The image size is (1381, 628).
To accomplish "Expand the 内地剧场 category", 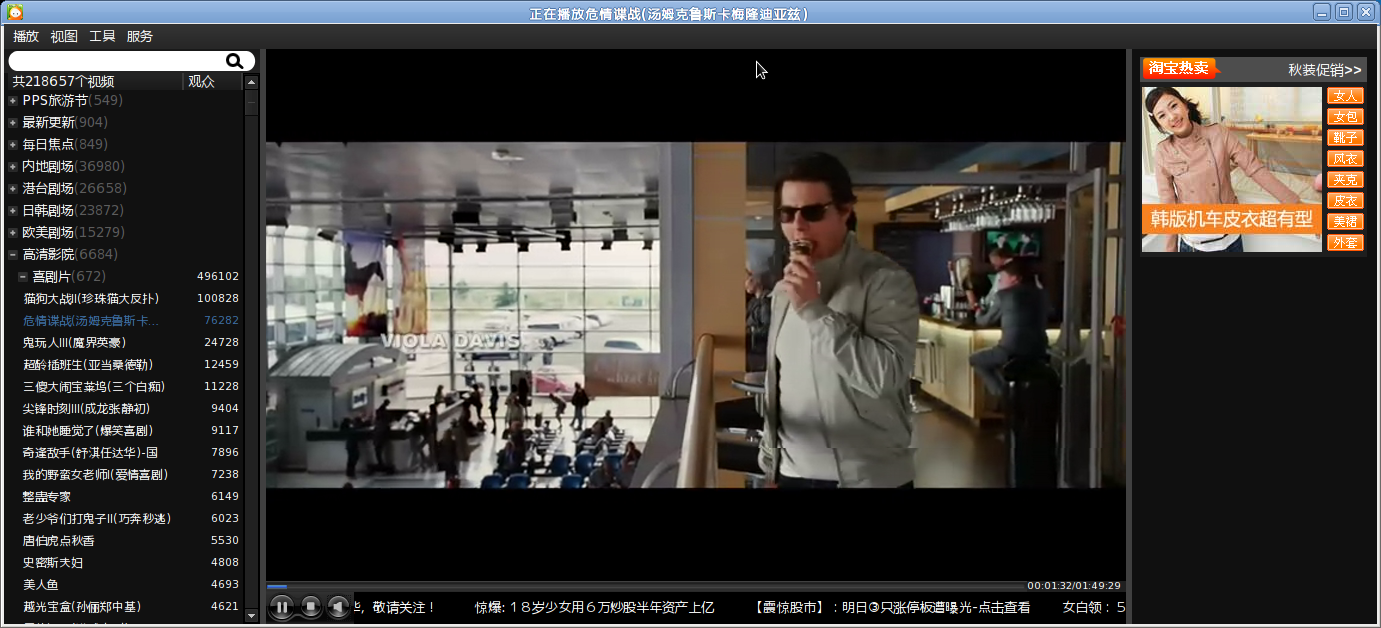I will pos(13,167).
